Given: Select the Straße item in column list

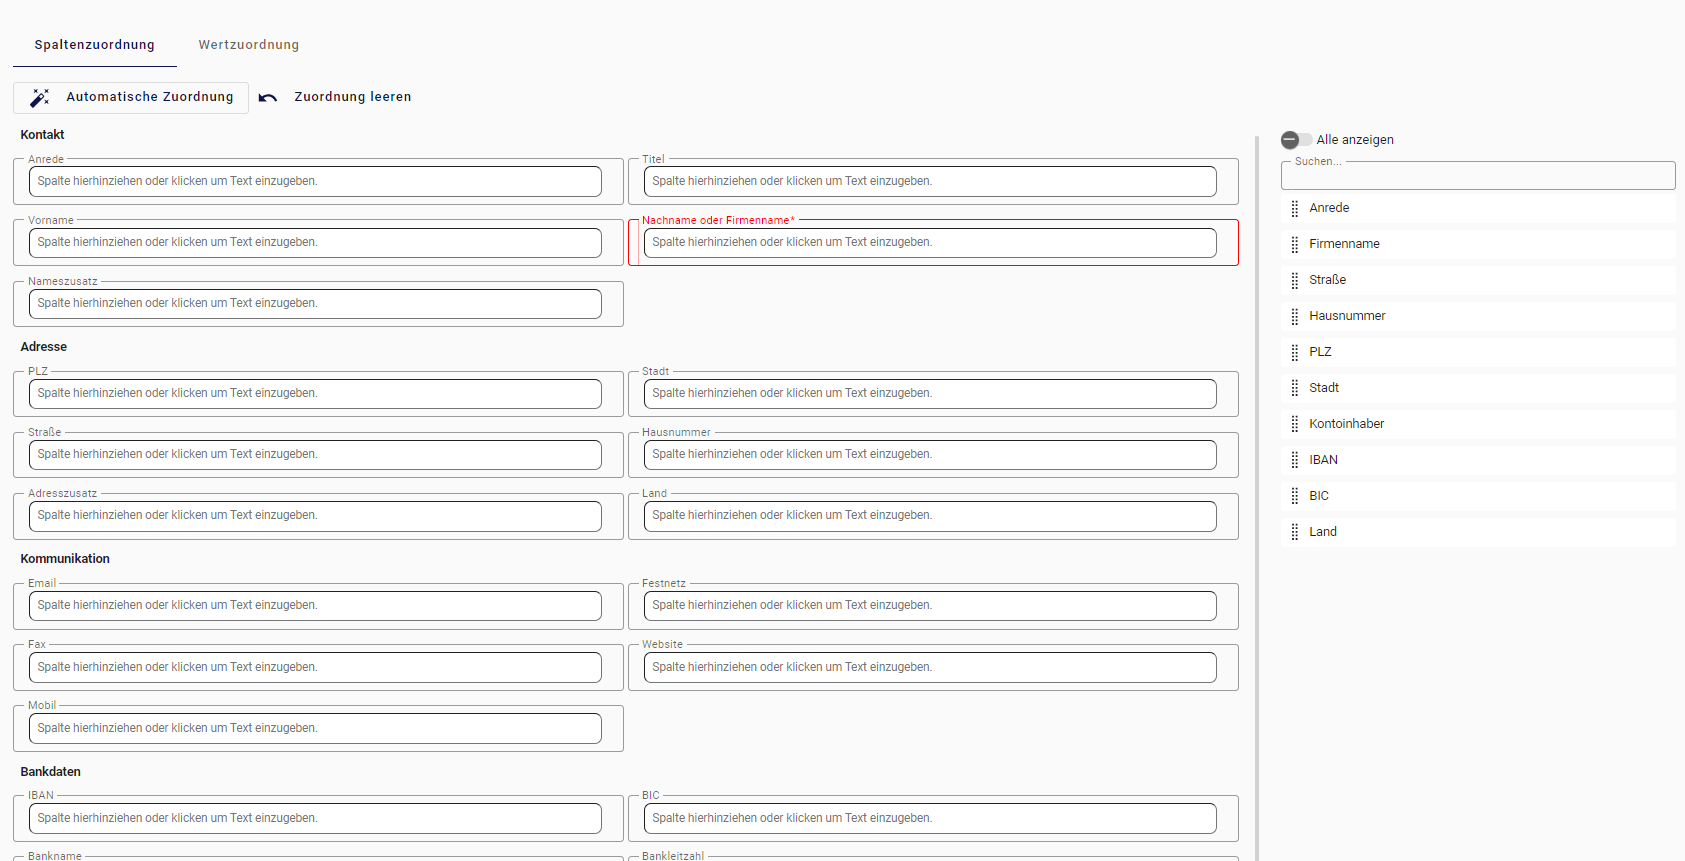Looking at the screenshot, I should point(1478,280).
